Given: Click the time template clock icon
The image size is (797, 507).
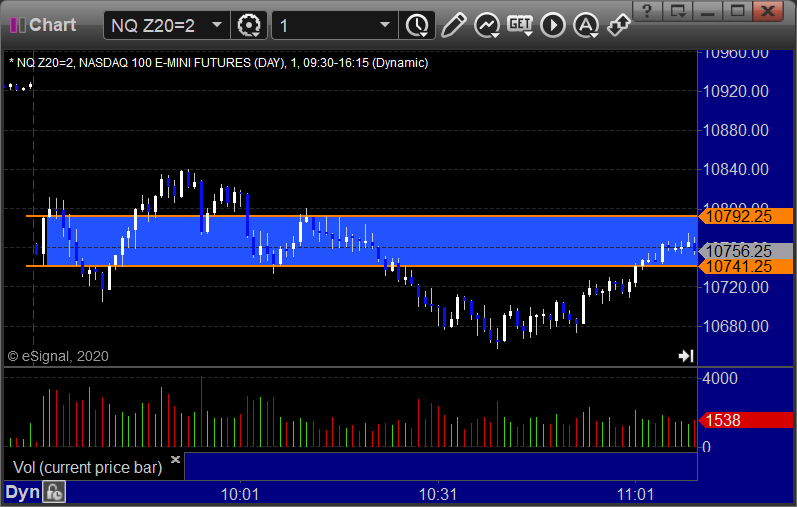Looking at the screenshot, I should pyautogui.click(x=417, y=25).
